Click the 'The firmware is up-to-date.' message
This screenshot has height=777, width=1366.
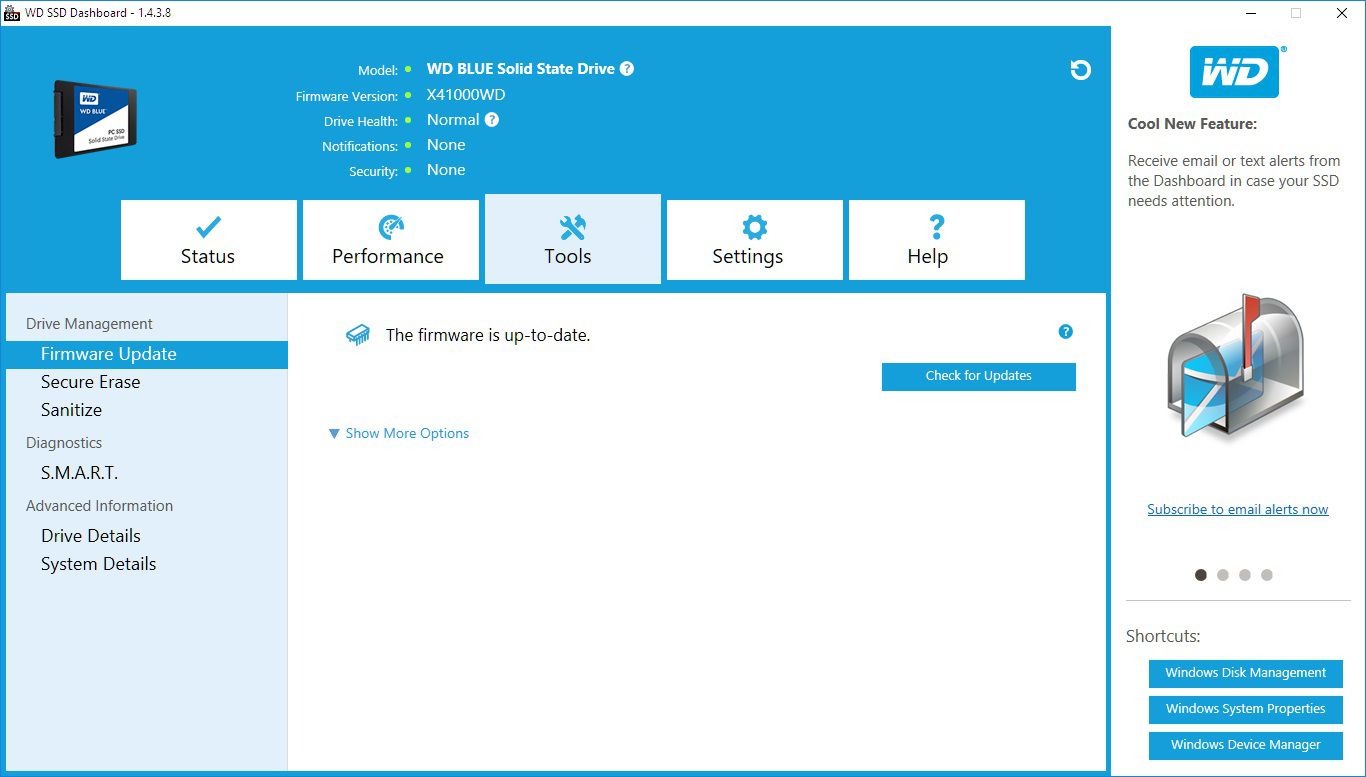point(488,335)
